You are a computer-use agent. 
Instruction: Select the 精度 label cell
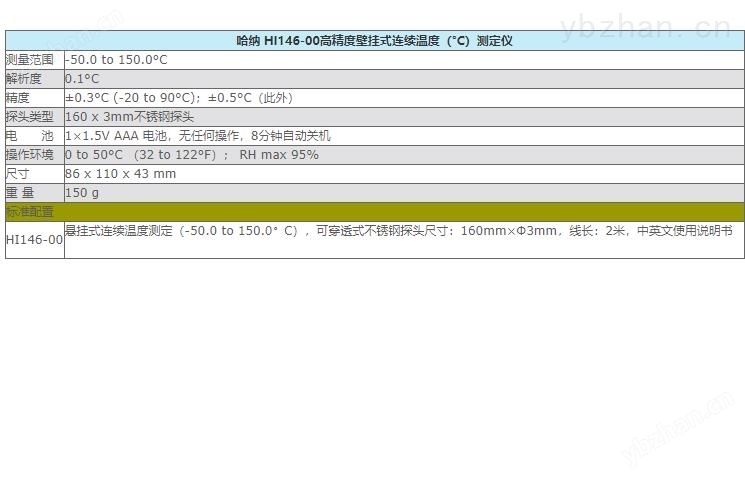[35, 98]
